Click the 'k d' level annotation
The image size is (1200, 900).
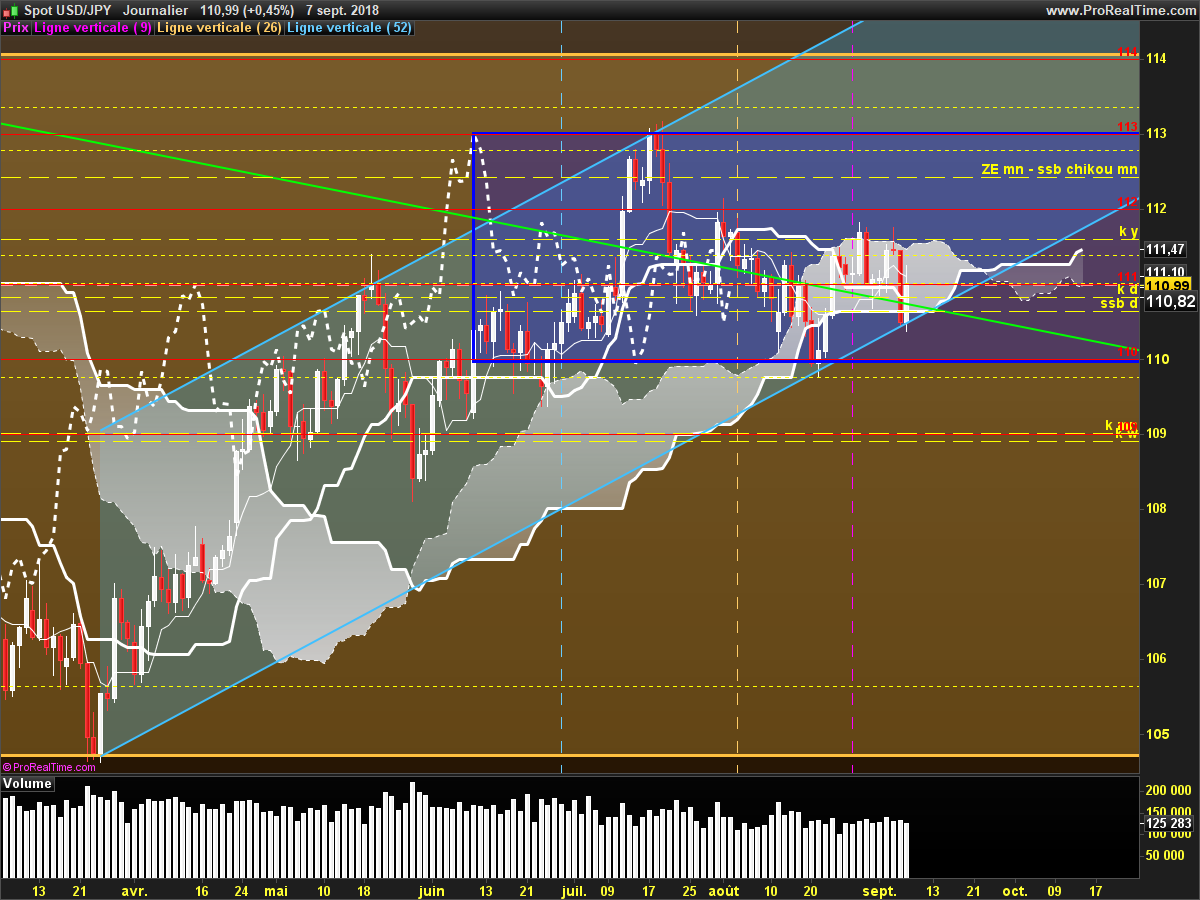[x=1127, y=289]
